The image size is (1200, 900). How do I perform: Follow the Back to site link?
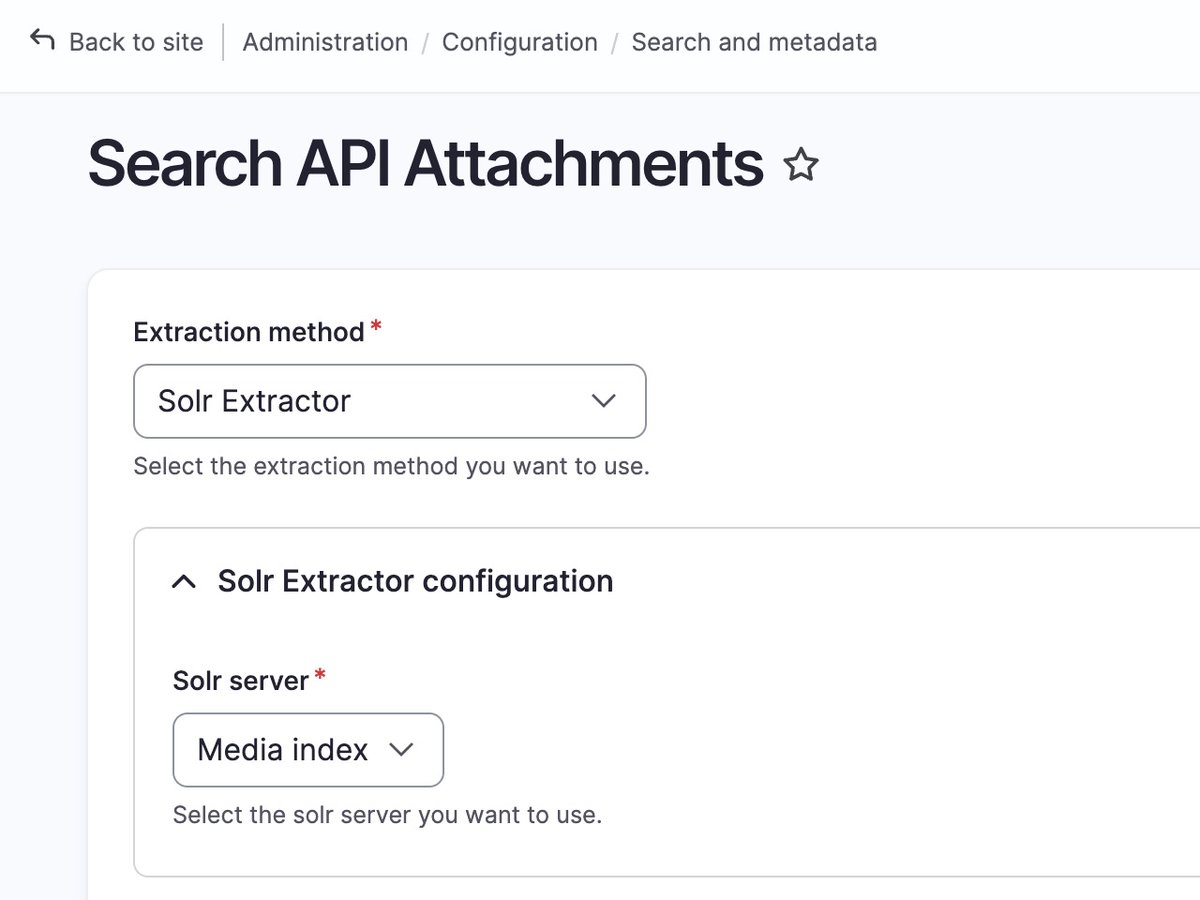[136, 43]
